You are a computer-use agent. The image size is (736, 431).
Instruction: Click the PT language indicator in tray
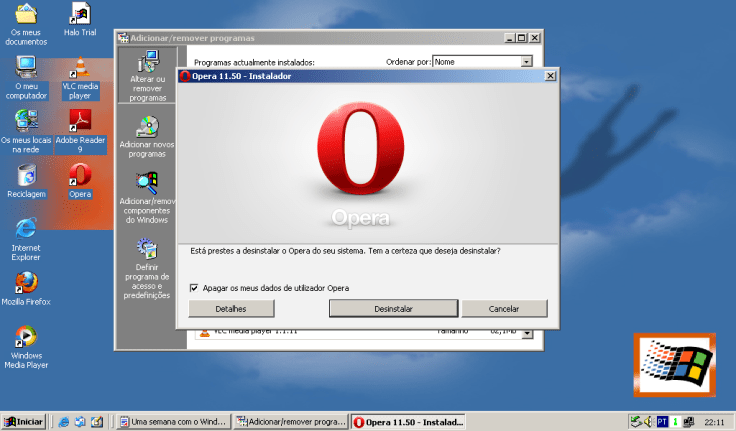(661, 422)
